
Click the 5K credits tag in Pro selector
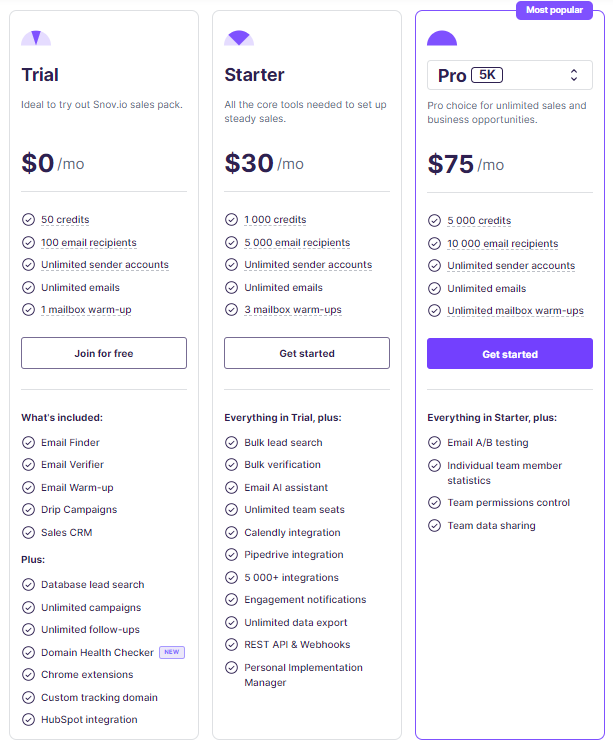487,75
